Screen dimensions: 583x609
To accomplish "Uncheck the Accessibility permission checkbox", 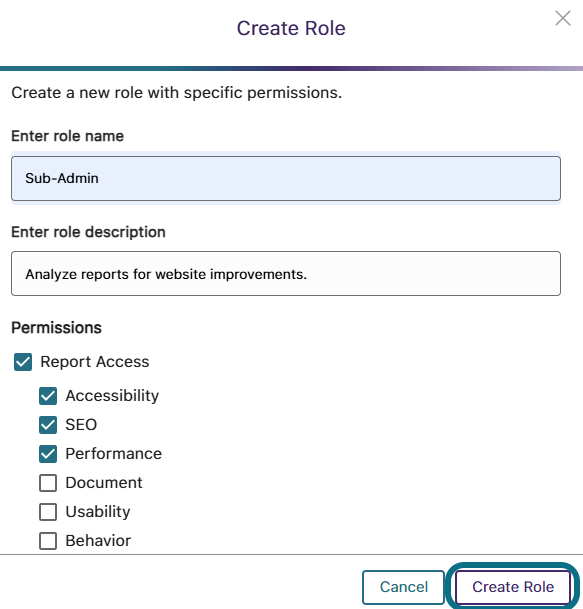I will point(48,396).
